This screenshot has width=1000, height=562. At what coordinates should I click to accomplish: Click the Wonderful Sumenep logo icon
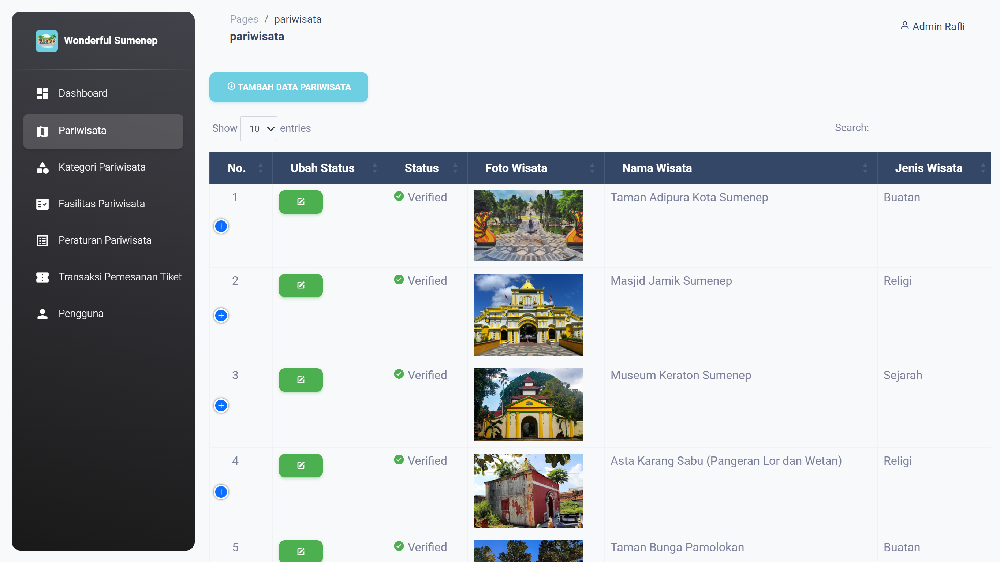47,41
